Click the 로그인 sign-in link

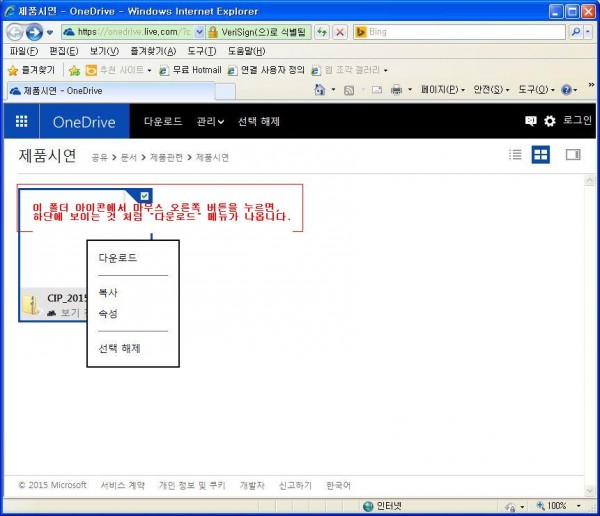click(x=577, y=121)
